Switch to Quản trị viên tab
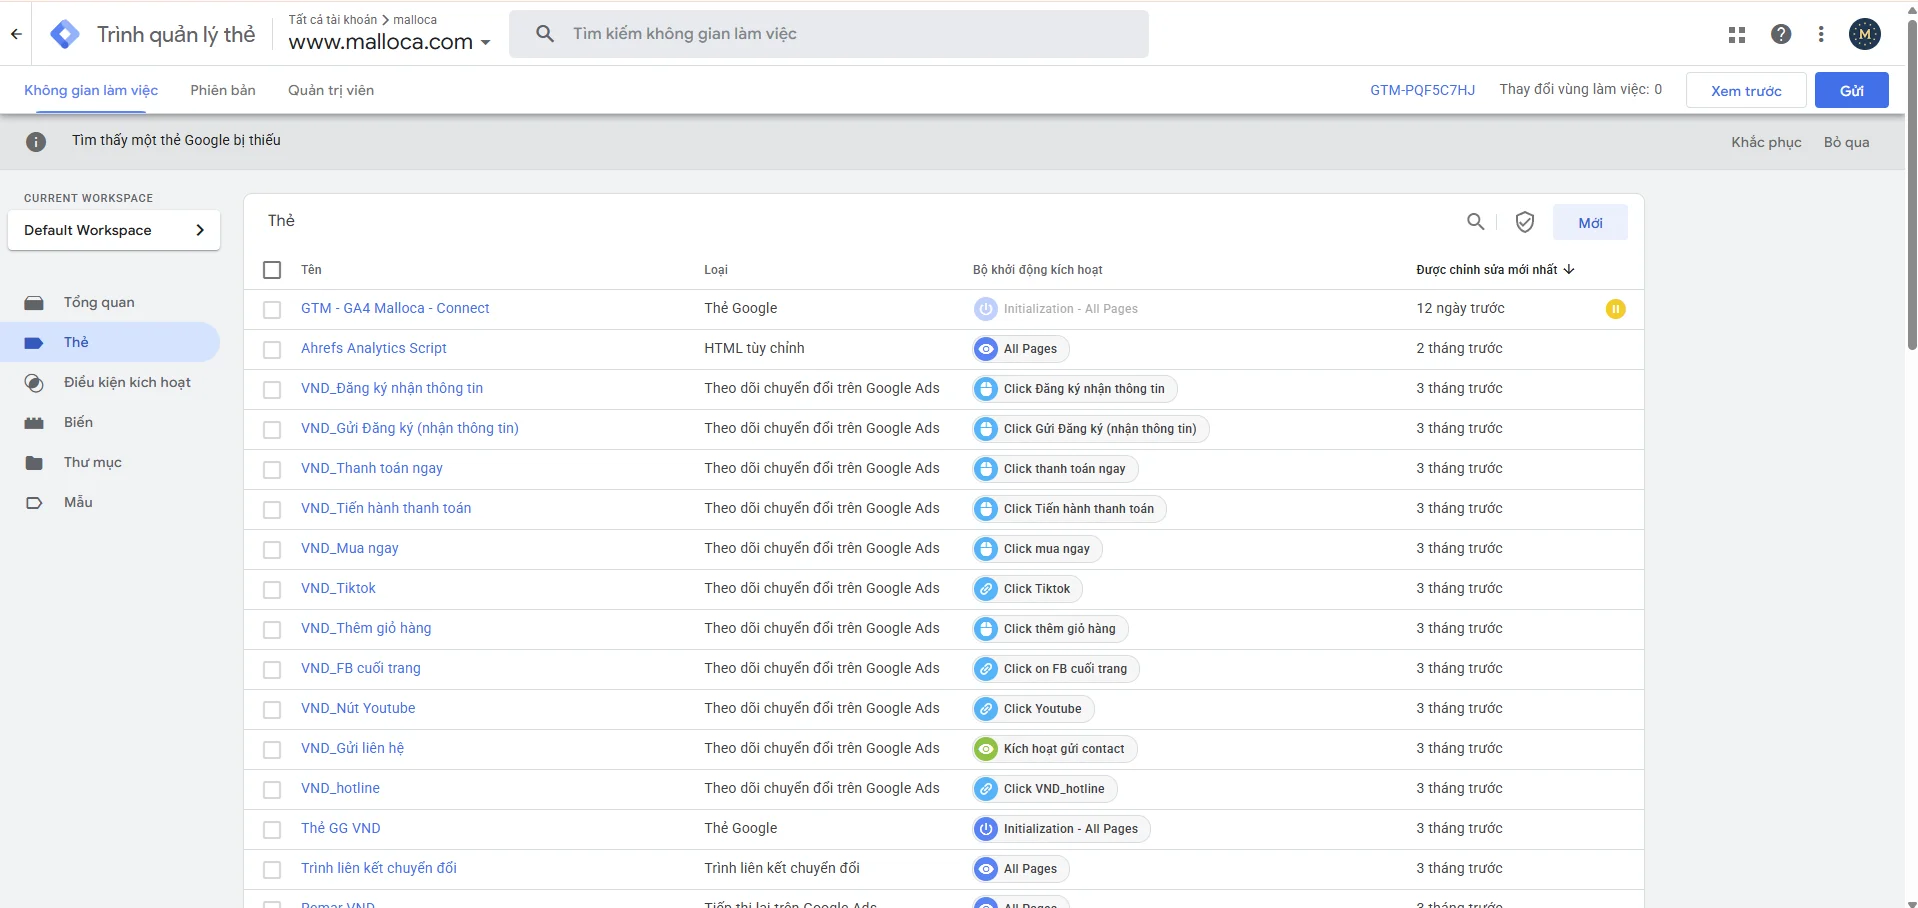Screen dimensions: 1918x908 pyautogui.click(x=331, y=90)
